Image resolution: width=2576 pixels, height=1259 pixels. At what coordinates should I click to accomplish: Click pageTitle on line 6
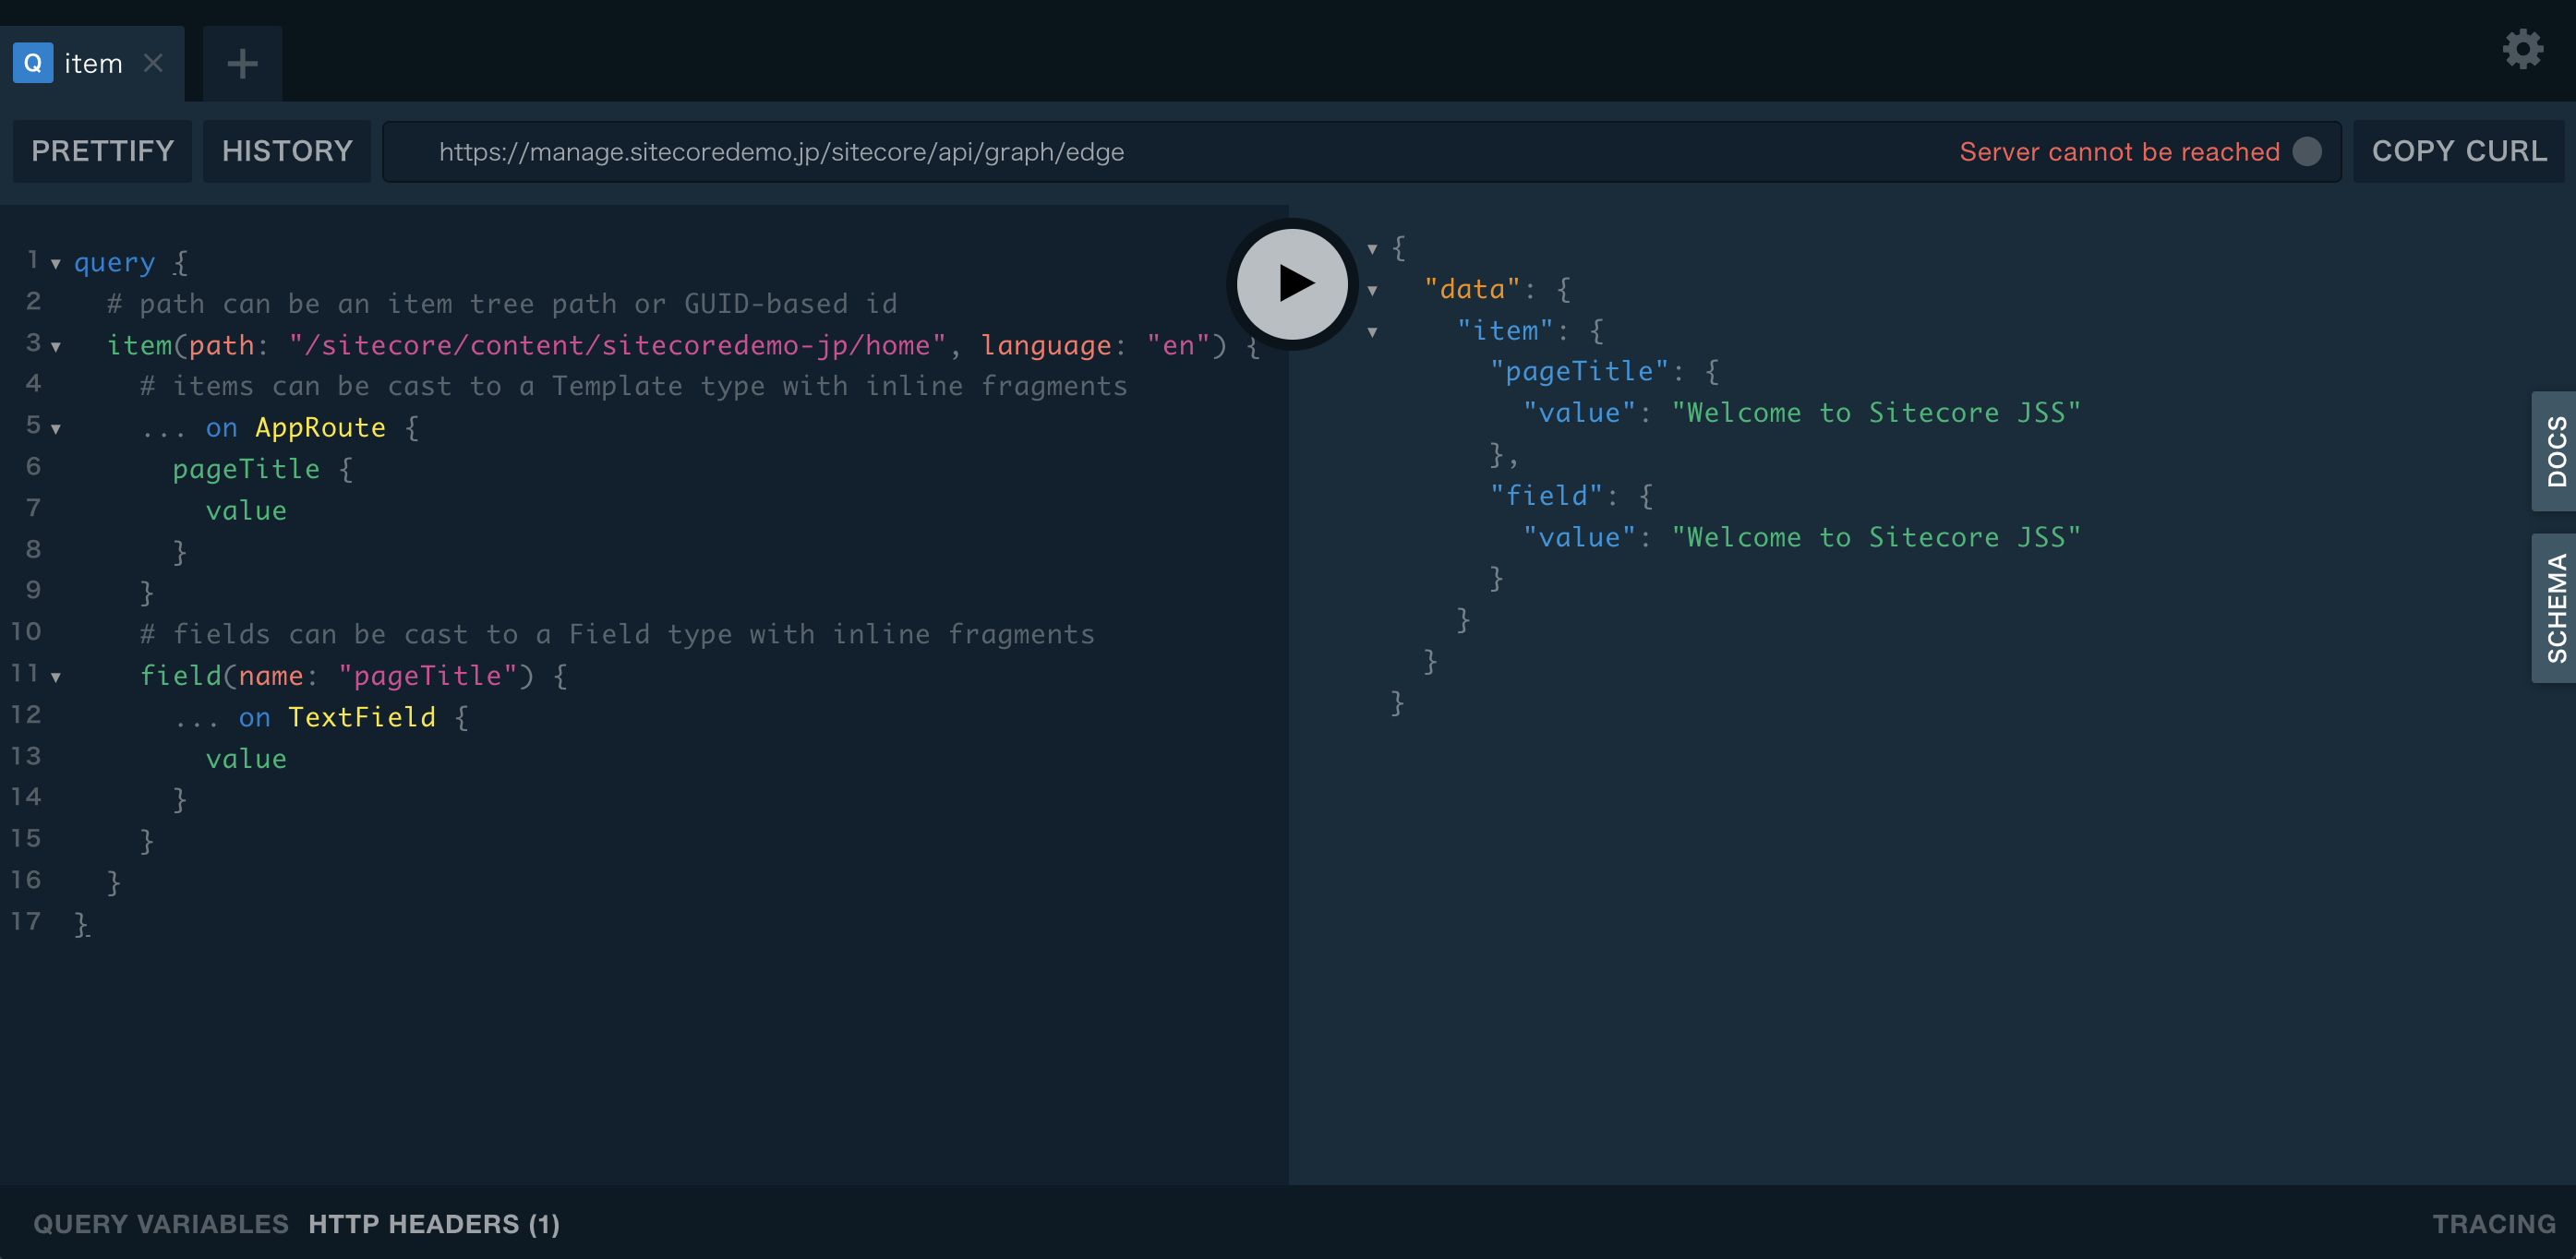click(246, 469)
